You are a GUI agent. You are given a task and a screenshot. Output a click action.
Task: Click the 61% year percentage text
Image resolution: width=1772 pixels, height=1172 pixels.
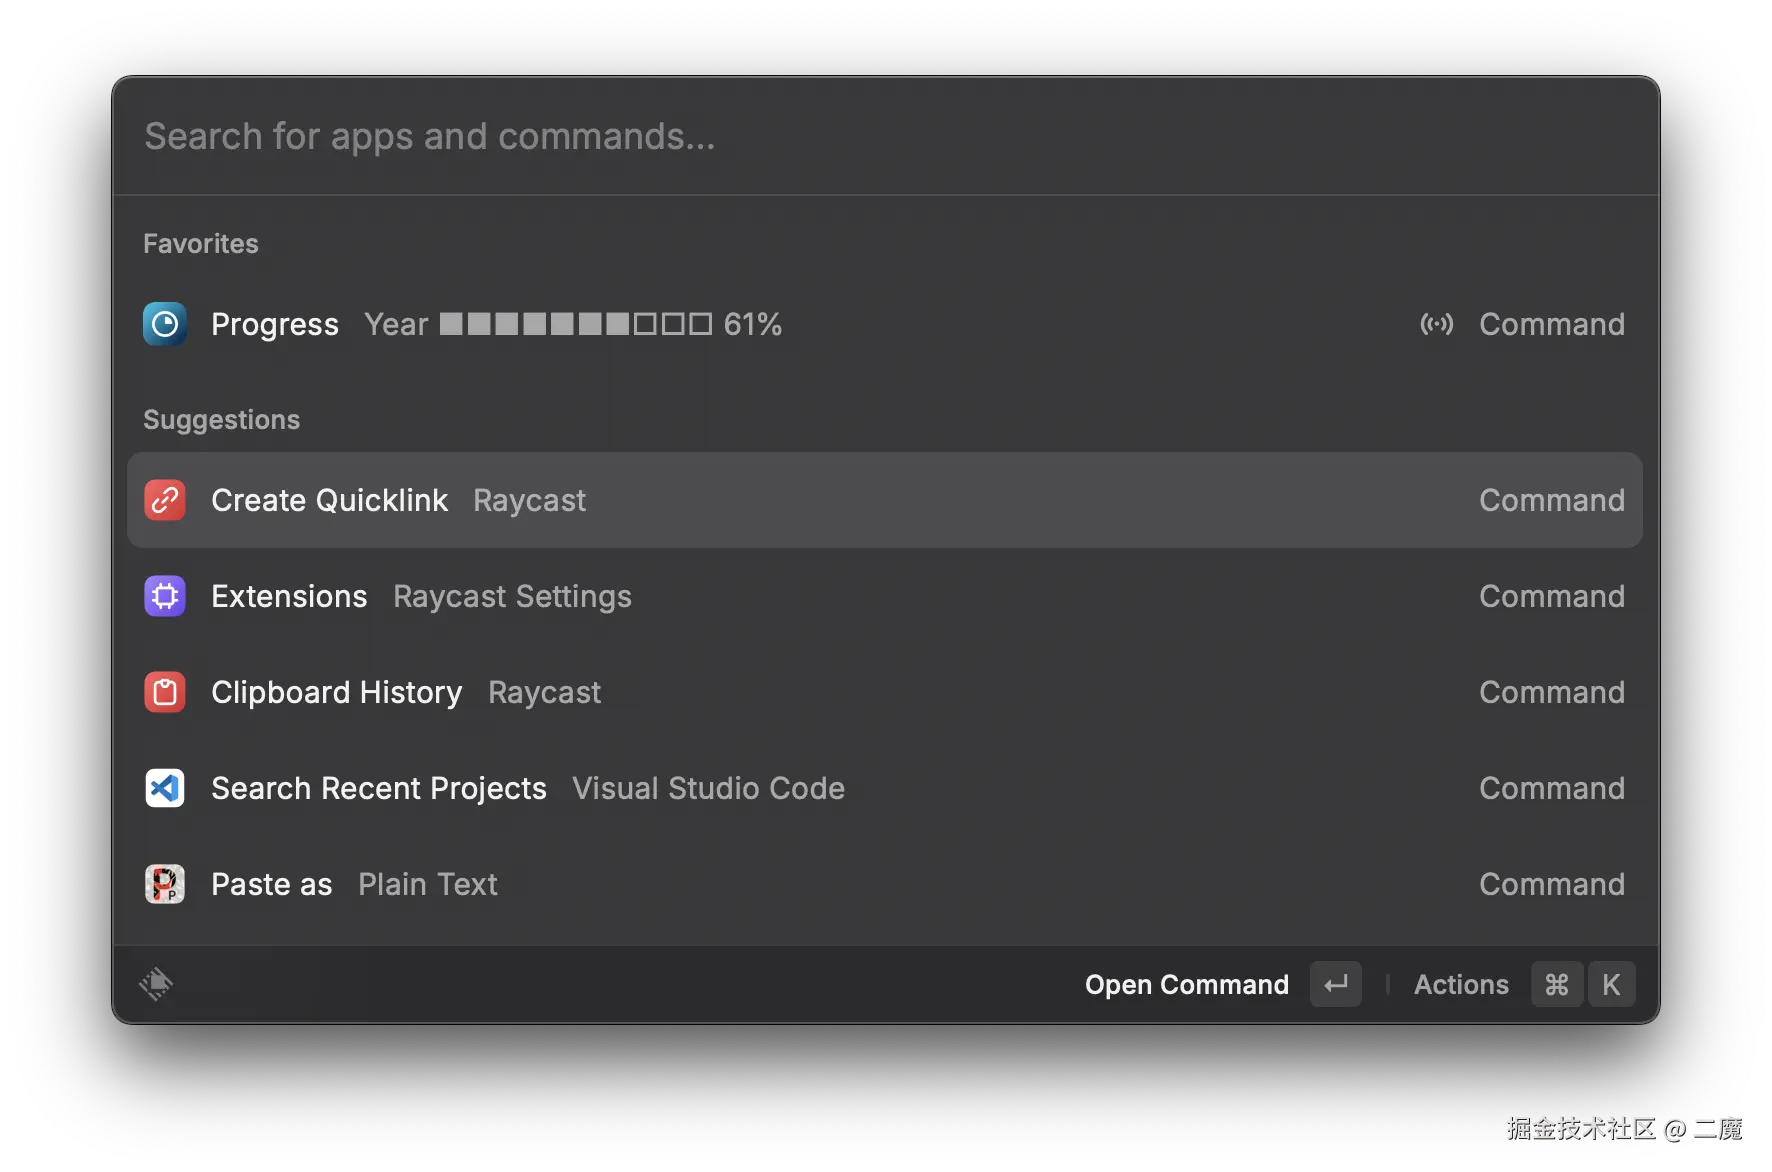pyautogui.click(x=753, y=324)
